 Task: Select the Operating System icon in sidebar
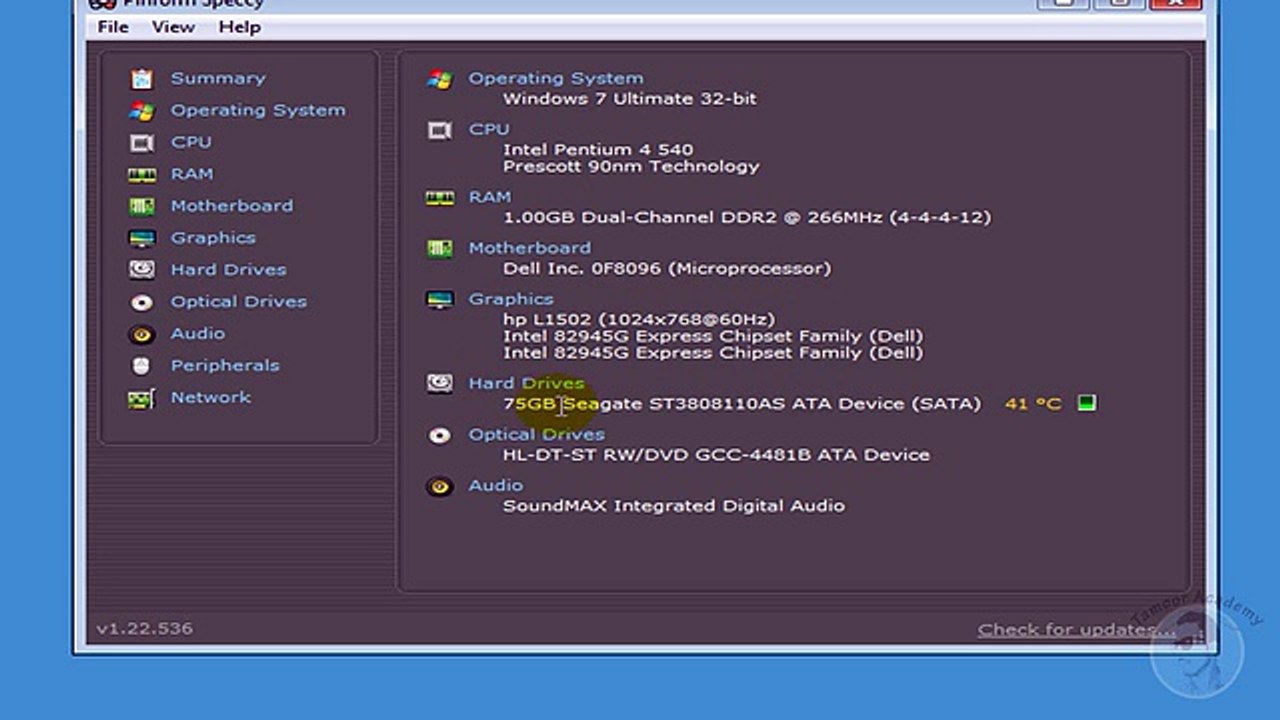coord(142,110)
